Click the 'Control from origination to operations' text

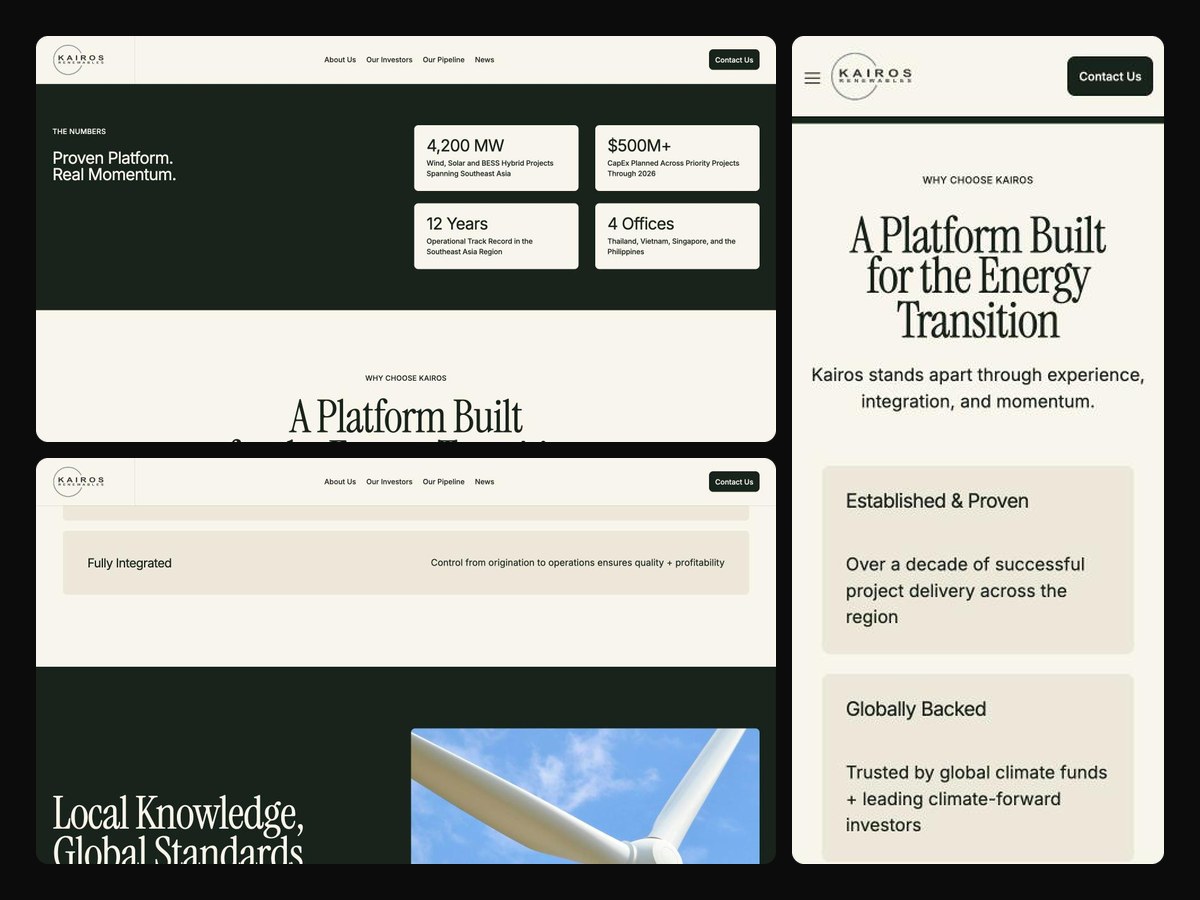[577, 563]
